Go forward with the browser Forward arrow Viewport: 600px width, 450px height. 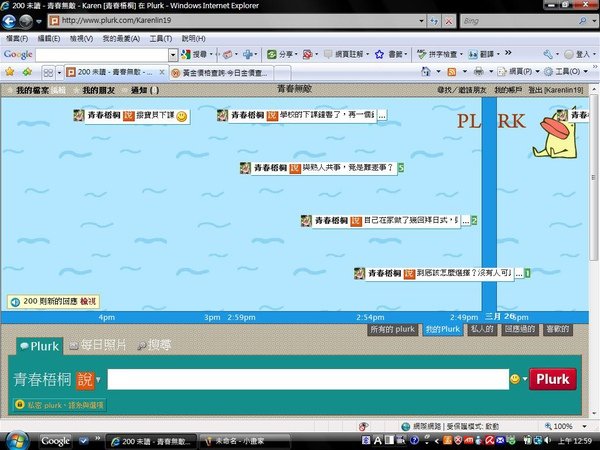26,21
